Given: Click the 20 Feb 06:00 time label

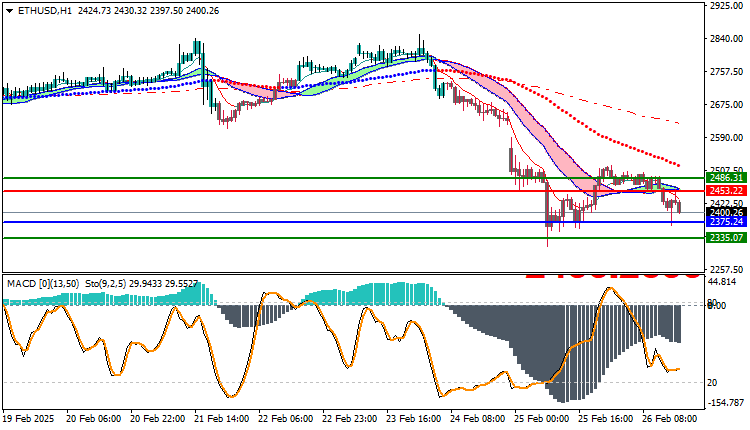Looking at the screenshot, I should [93, 419].
